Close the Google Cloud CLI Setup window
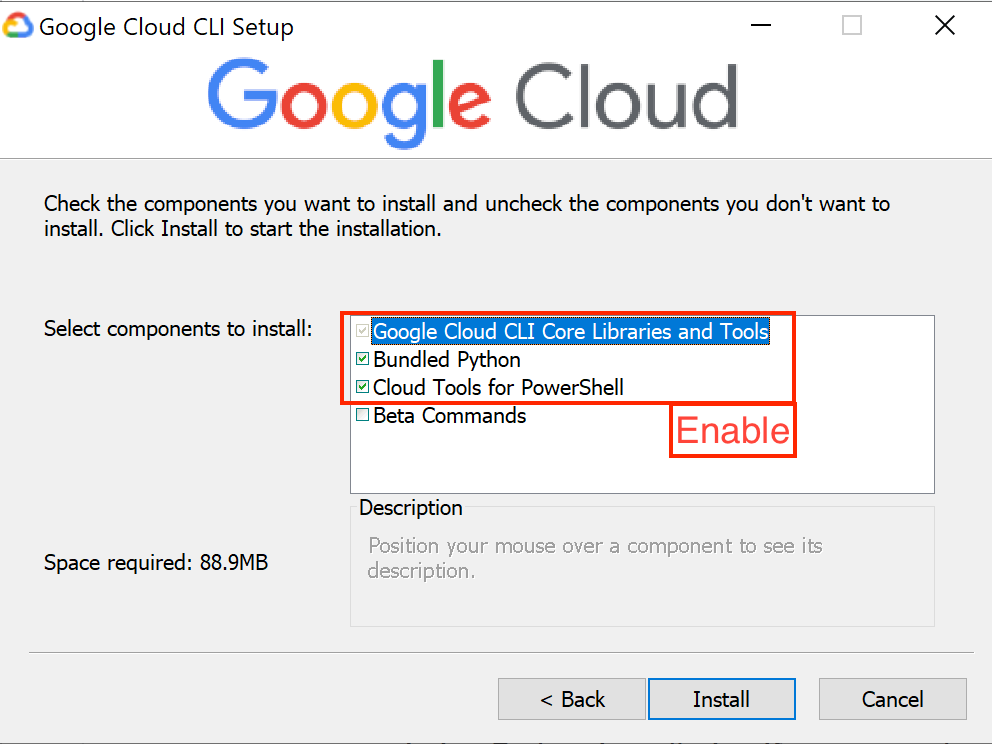The image size is (992, 744). pyautogui.click(x=944, y=26)
